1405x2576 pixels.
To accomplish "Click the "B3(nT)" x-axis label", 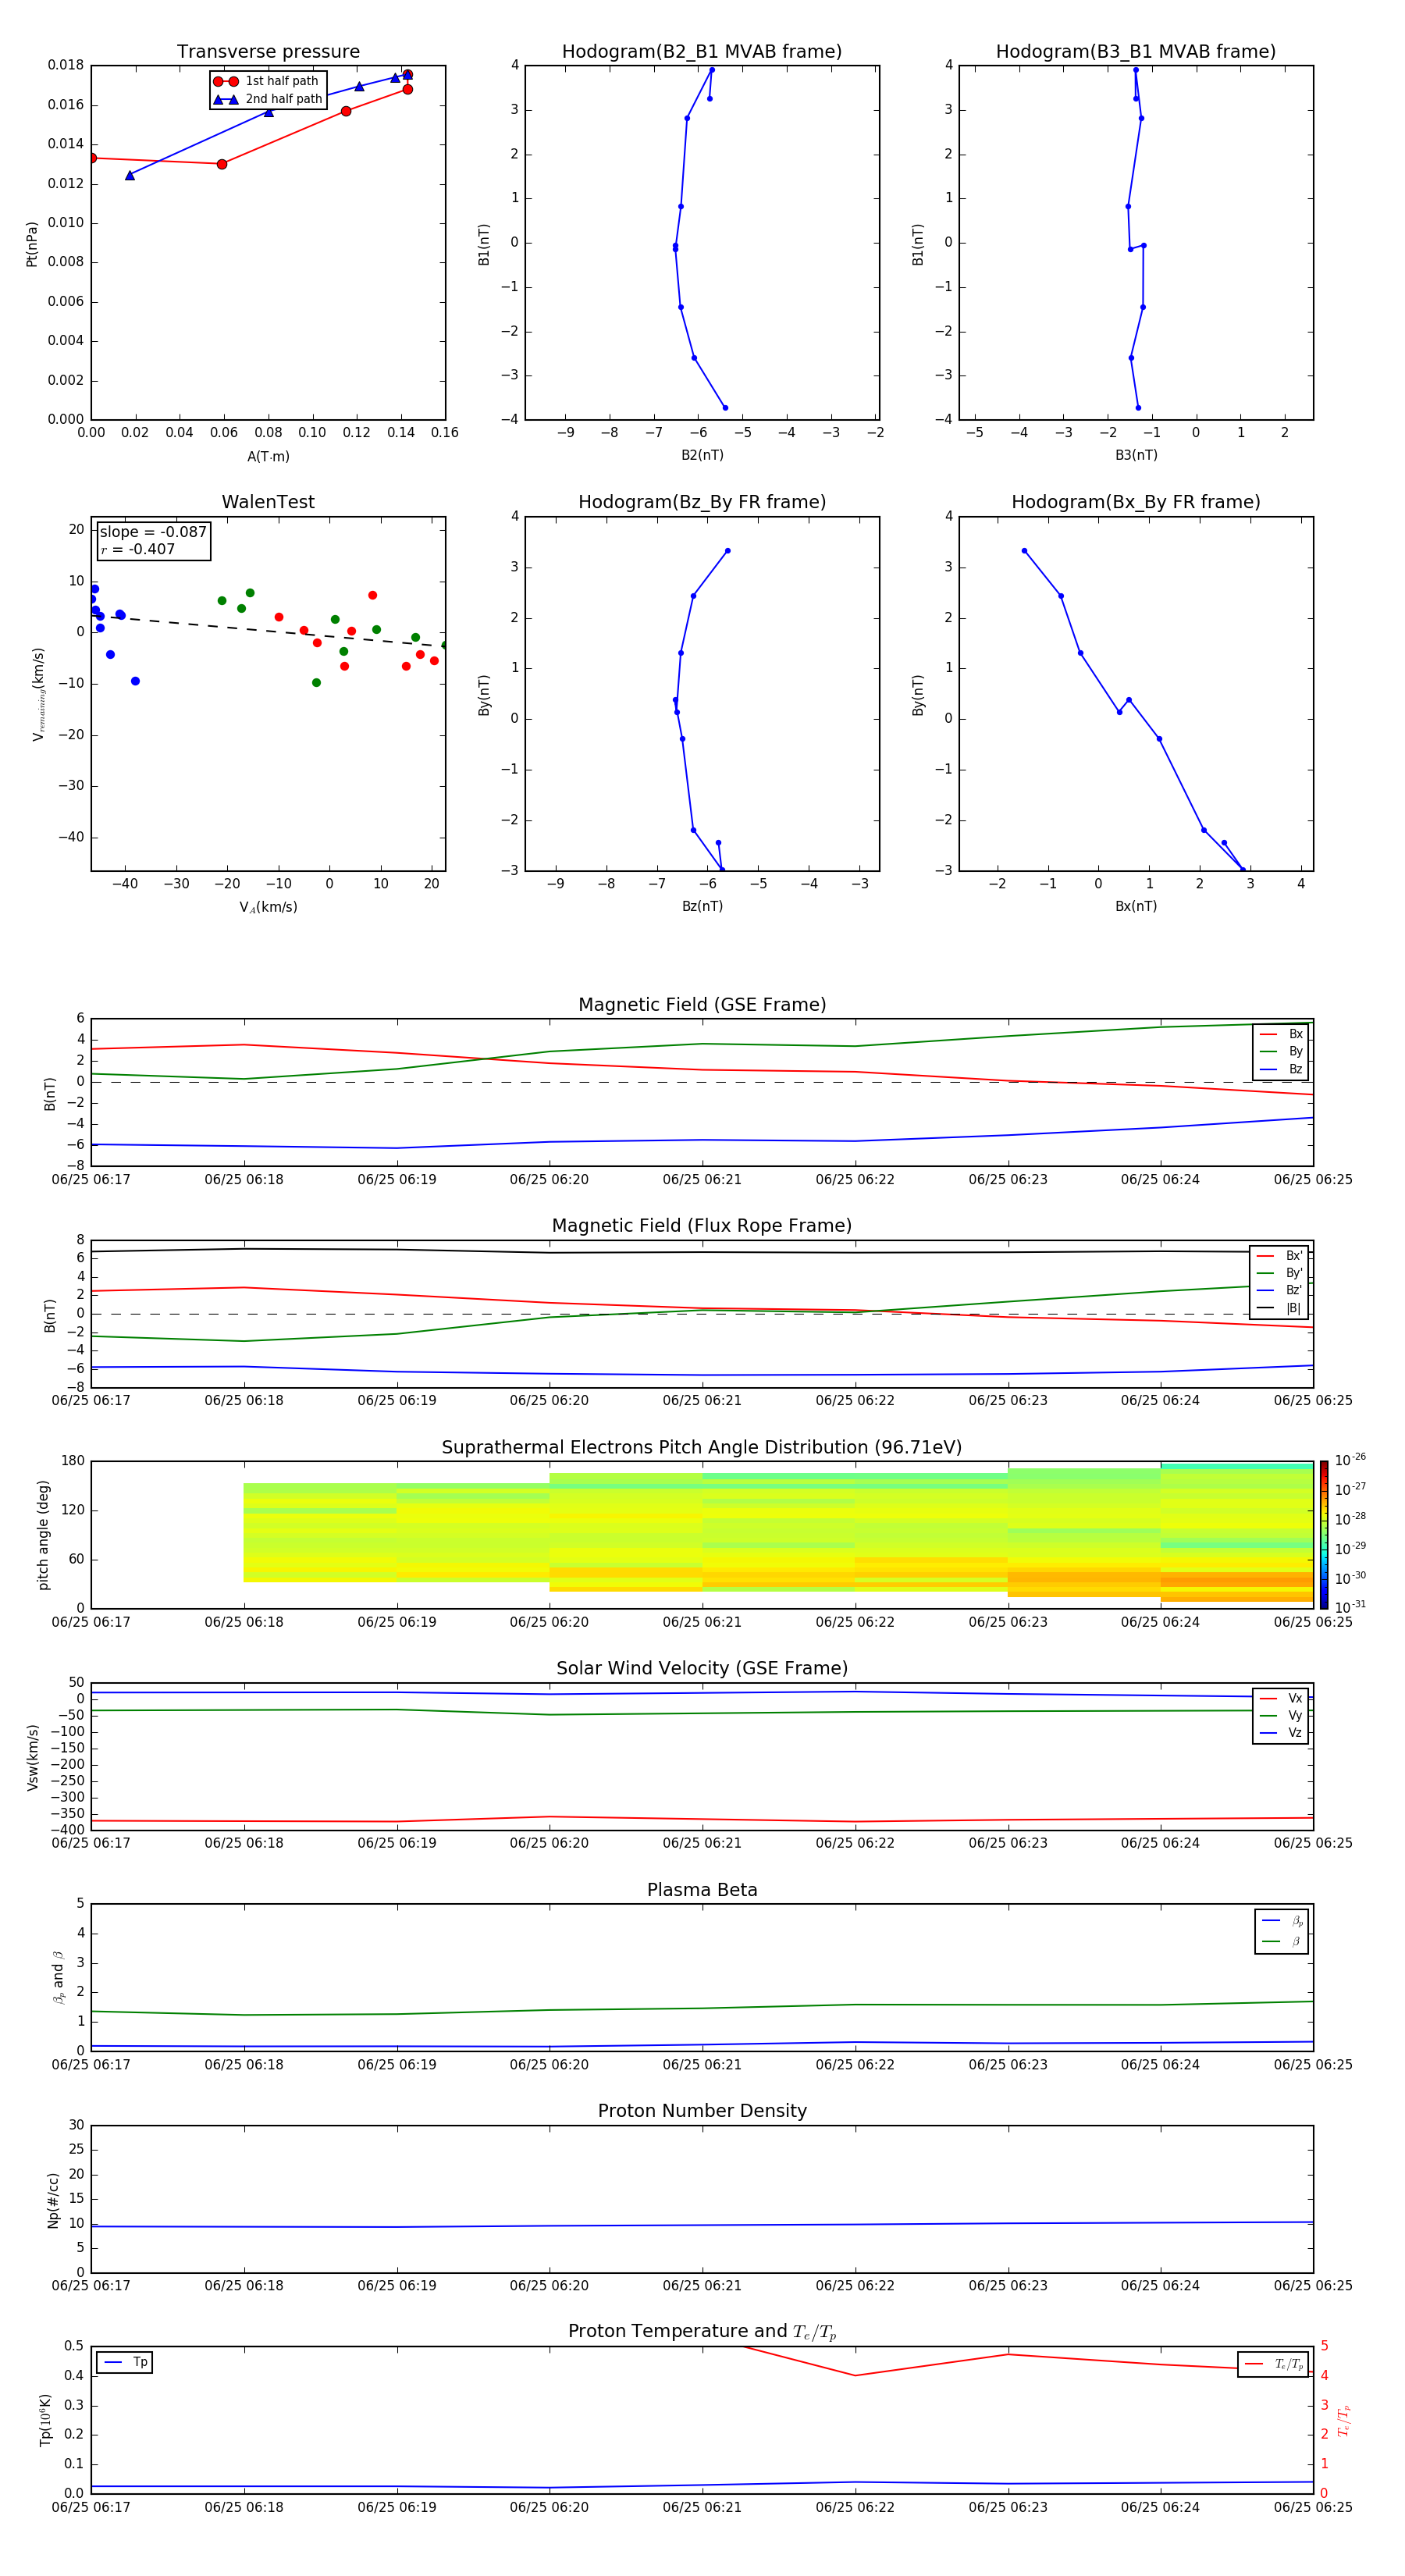I will coord(1136,455).
